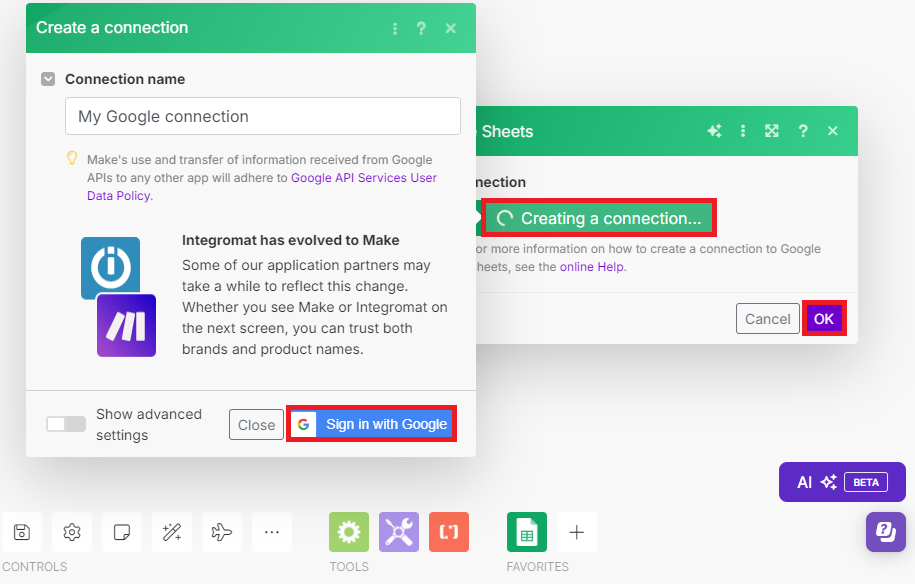Click the lightbulb hint icon
915x584 pixels.
coord(72,158)
